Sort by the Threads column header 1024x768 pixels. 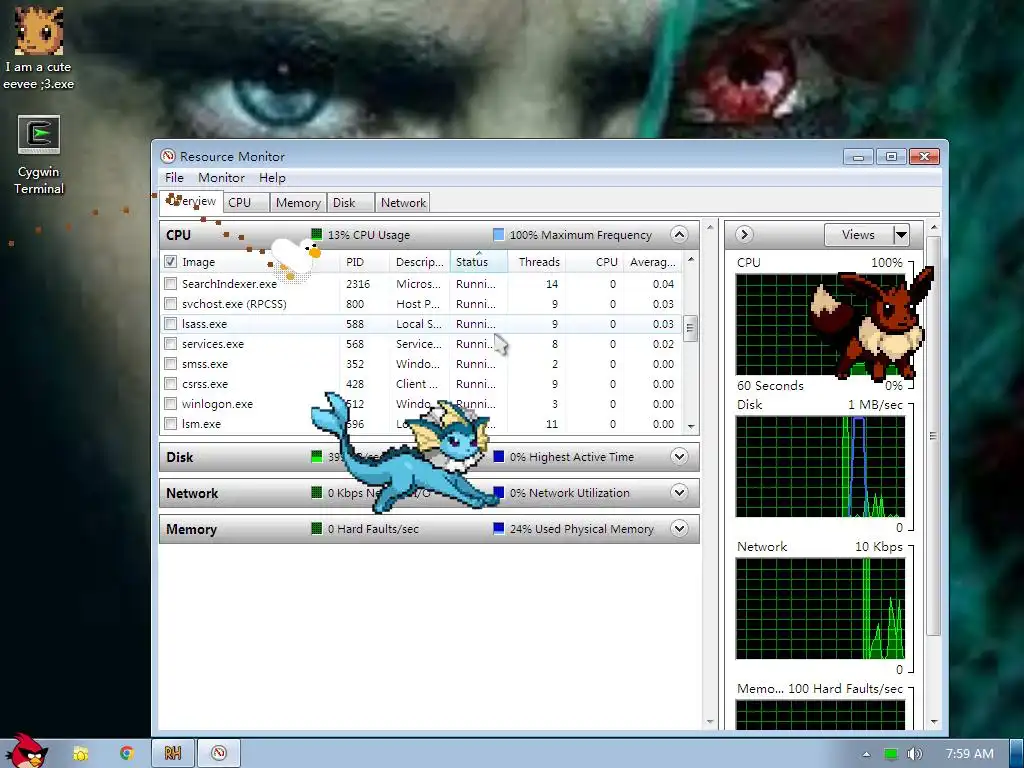pos(536,262)
